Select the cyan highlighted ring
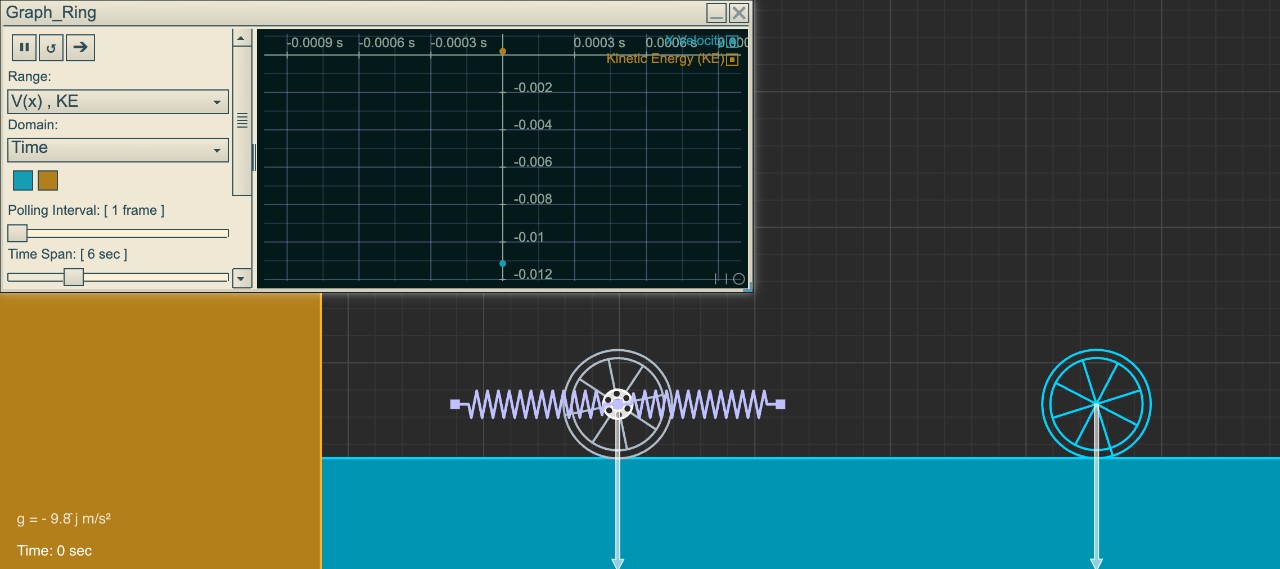The height and width of the screenshot is (569, 1280). coord(1096,403)
